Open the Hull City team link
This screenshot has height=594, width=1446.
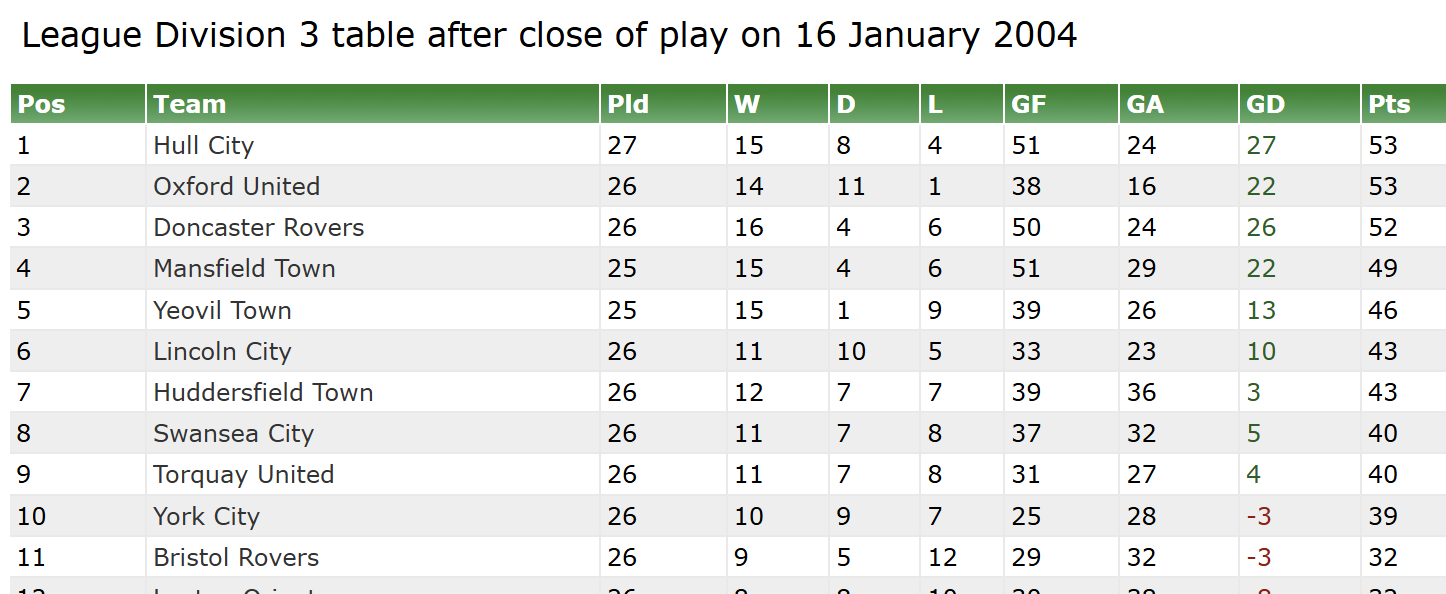pos(203,146)
